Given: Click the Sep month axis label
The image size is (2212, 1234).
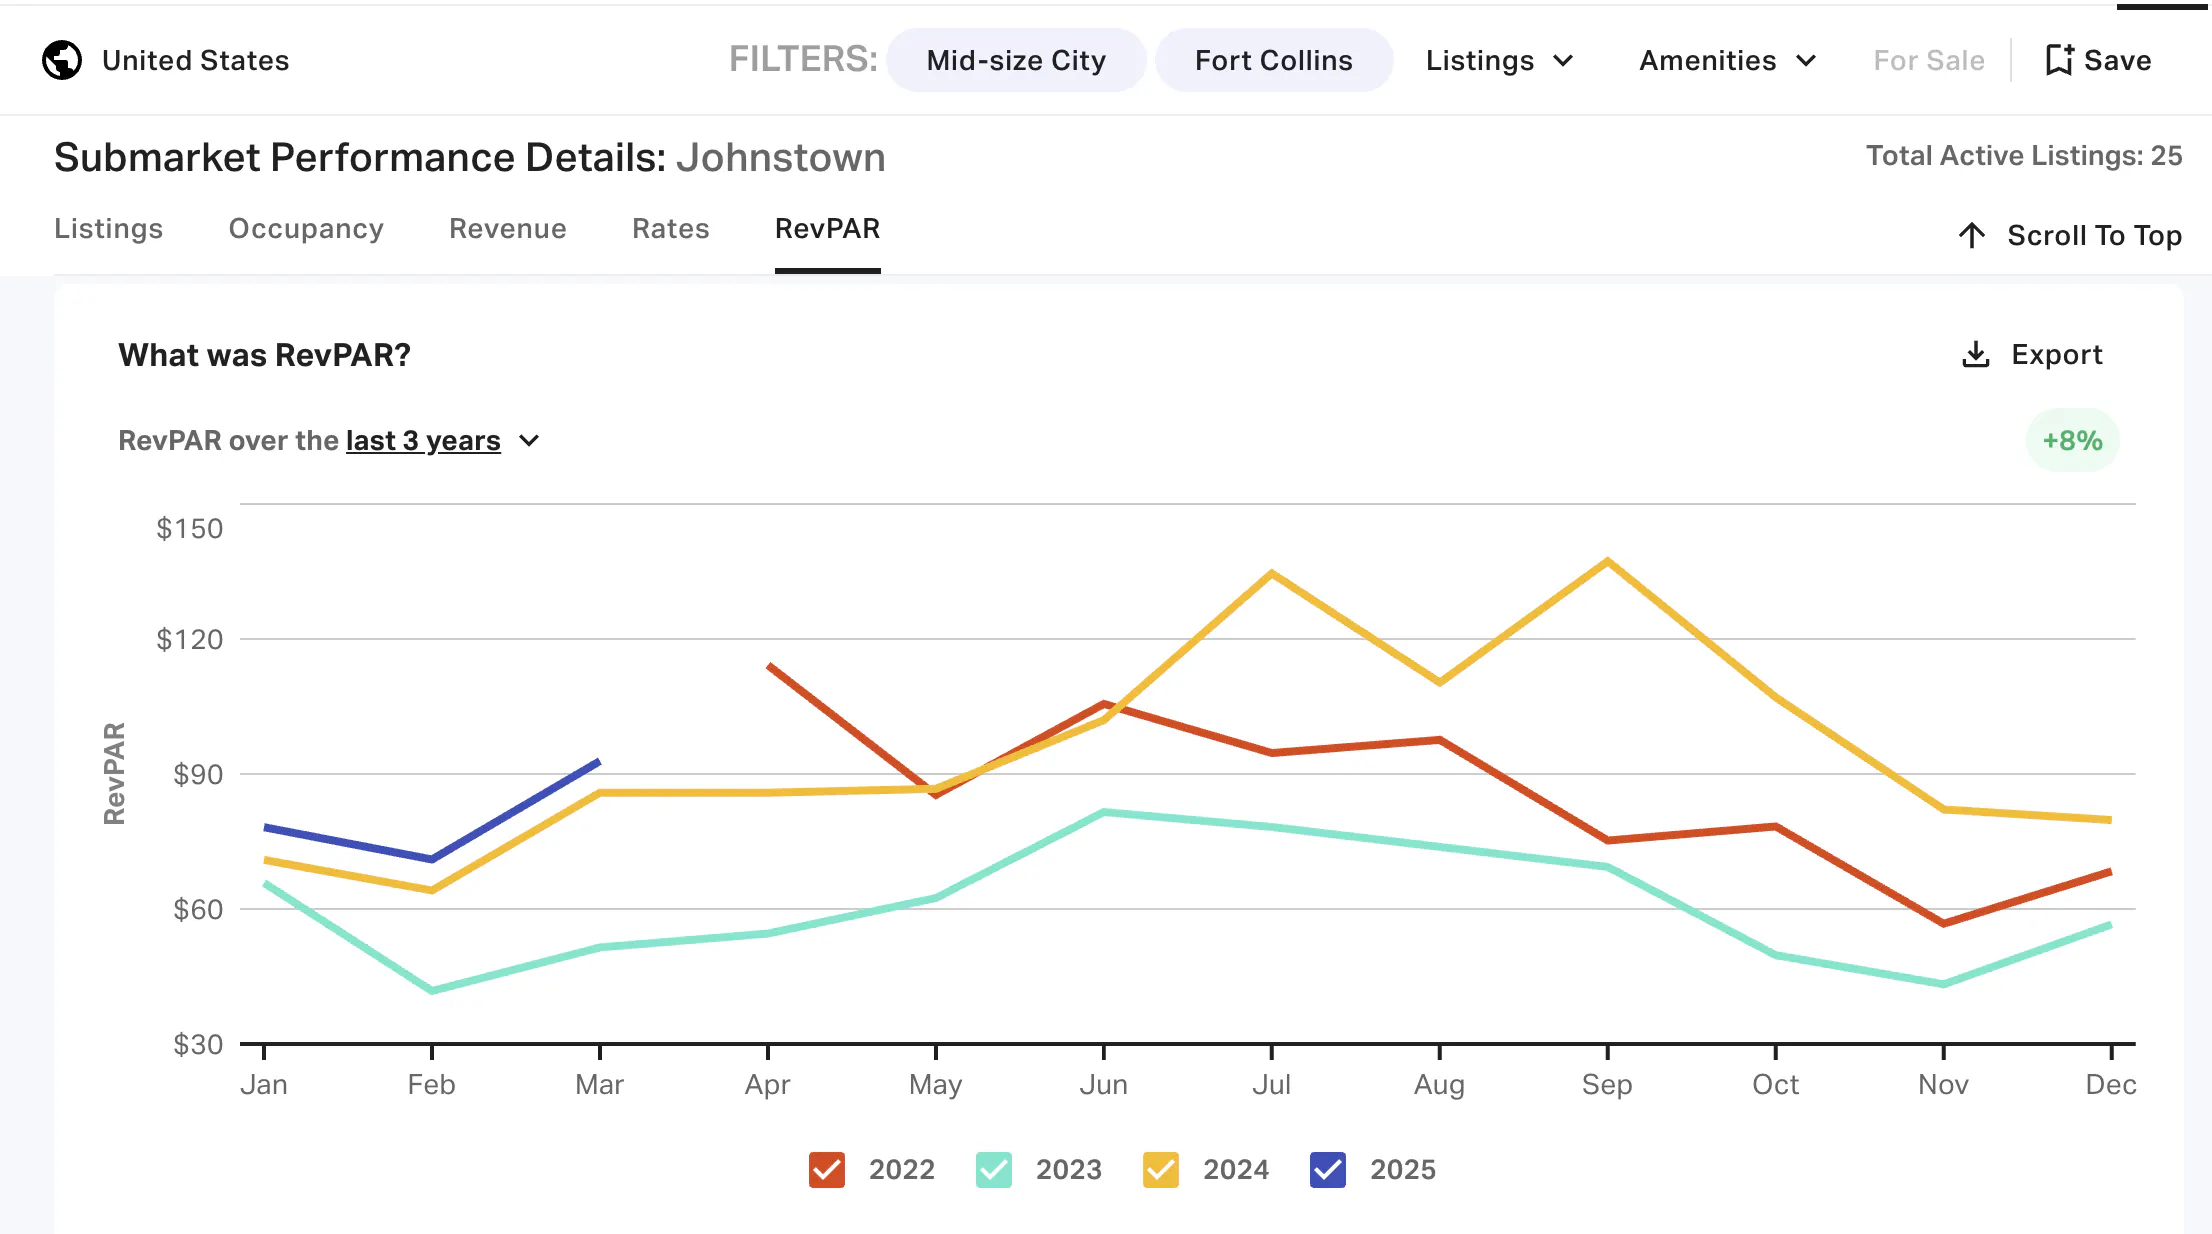Looking at the screenshot, I should tap(1607, 1085).
